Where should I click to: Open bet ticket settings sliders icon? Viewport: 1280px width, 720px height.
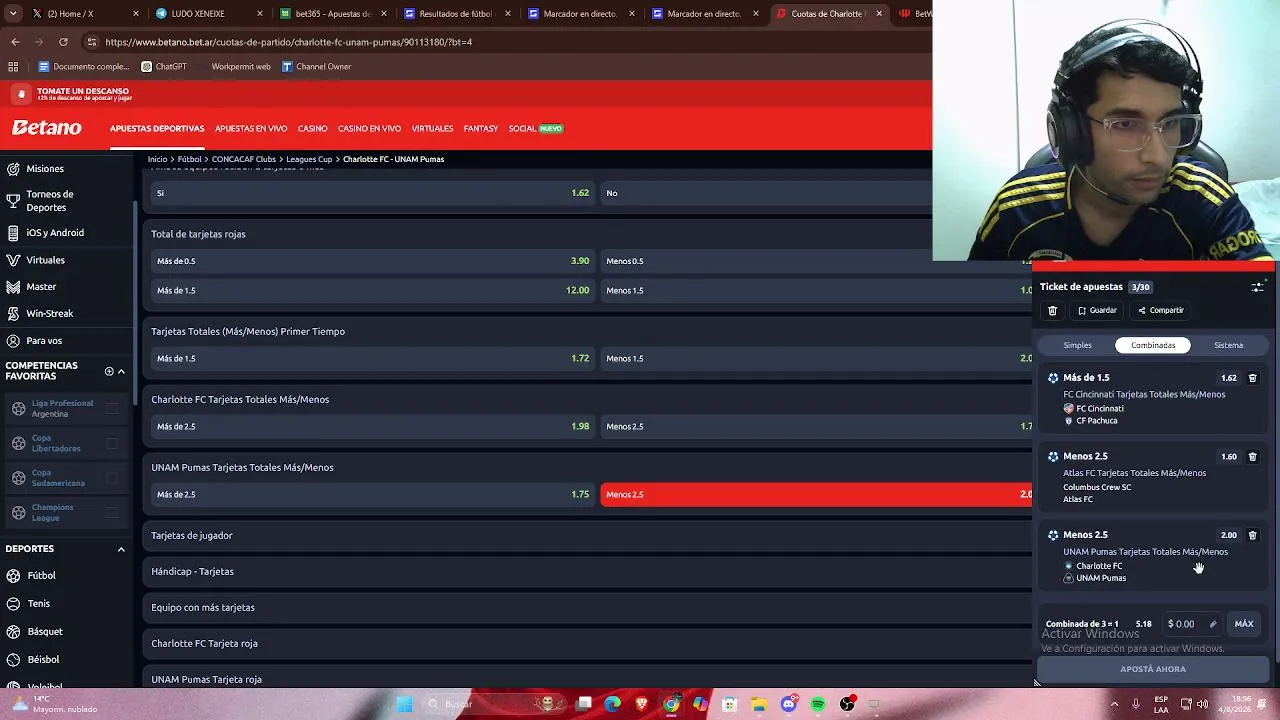(1257, 287)
